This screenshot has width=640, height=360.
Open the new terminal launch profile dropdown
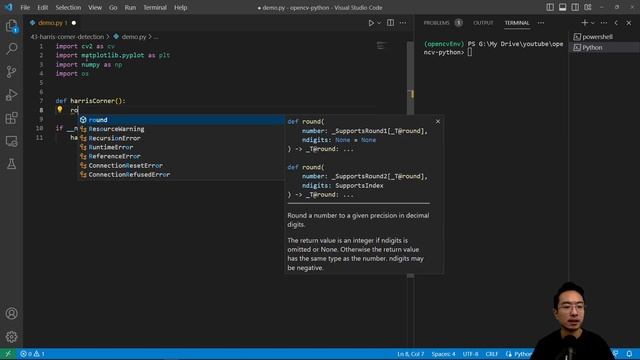pos(593,23)
